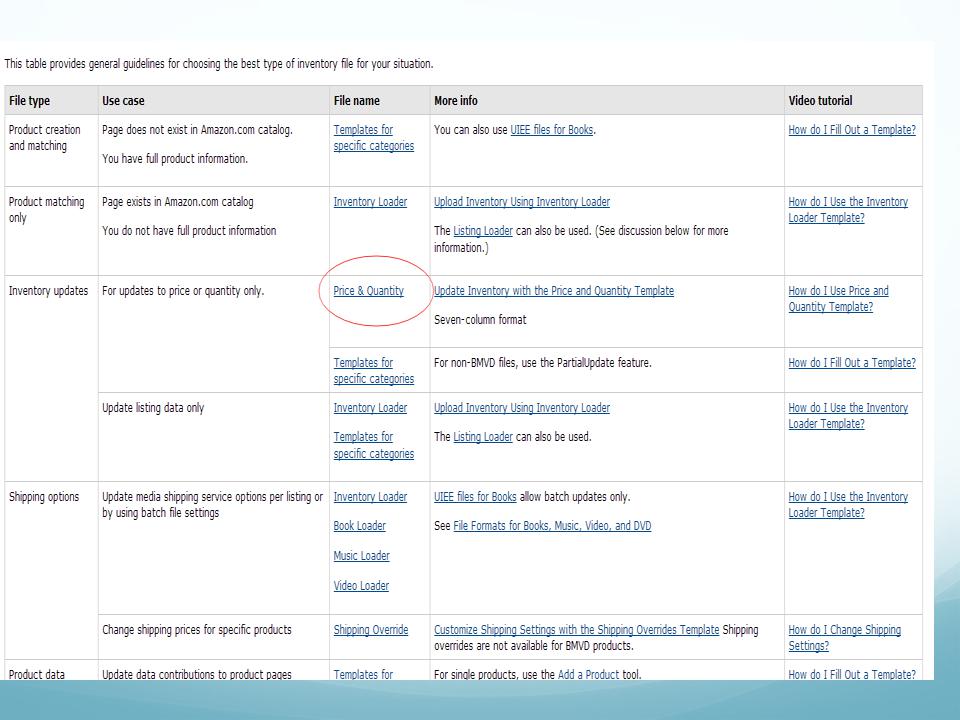Click Inventory Loader in Update listing data only row
This screenshot has height=720, width=960.
click(x=370, y=408)
